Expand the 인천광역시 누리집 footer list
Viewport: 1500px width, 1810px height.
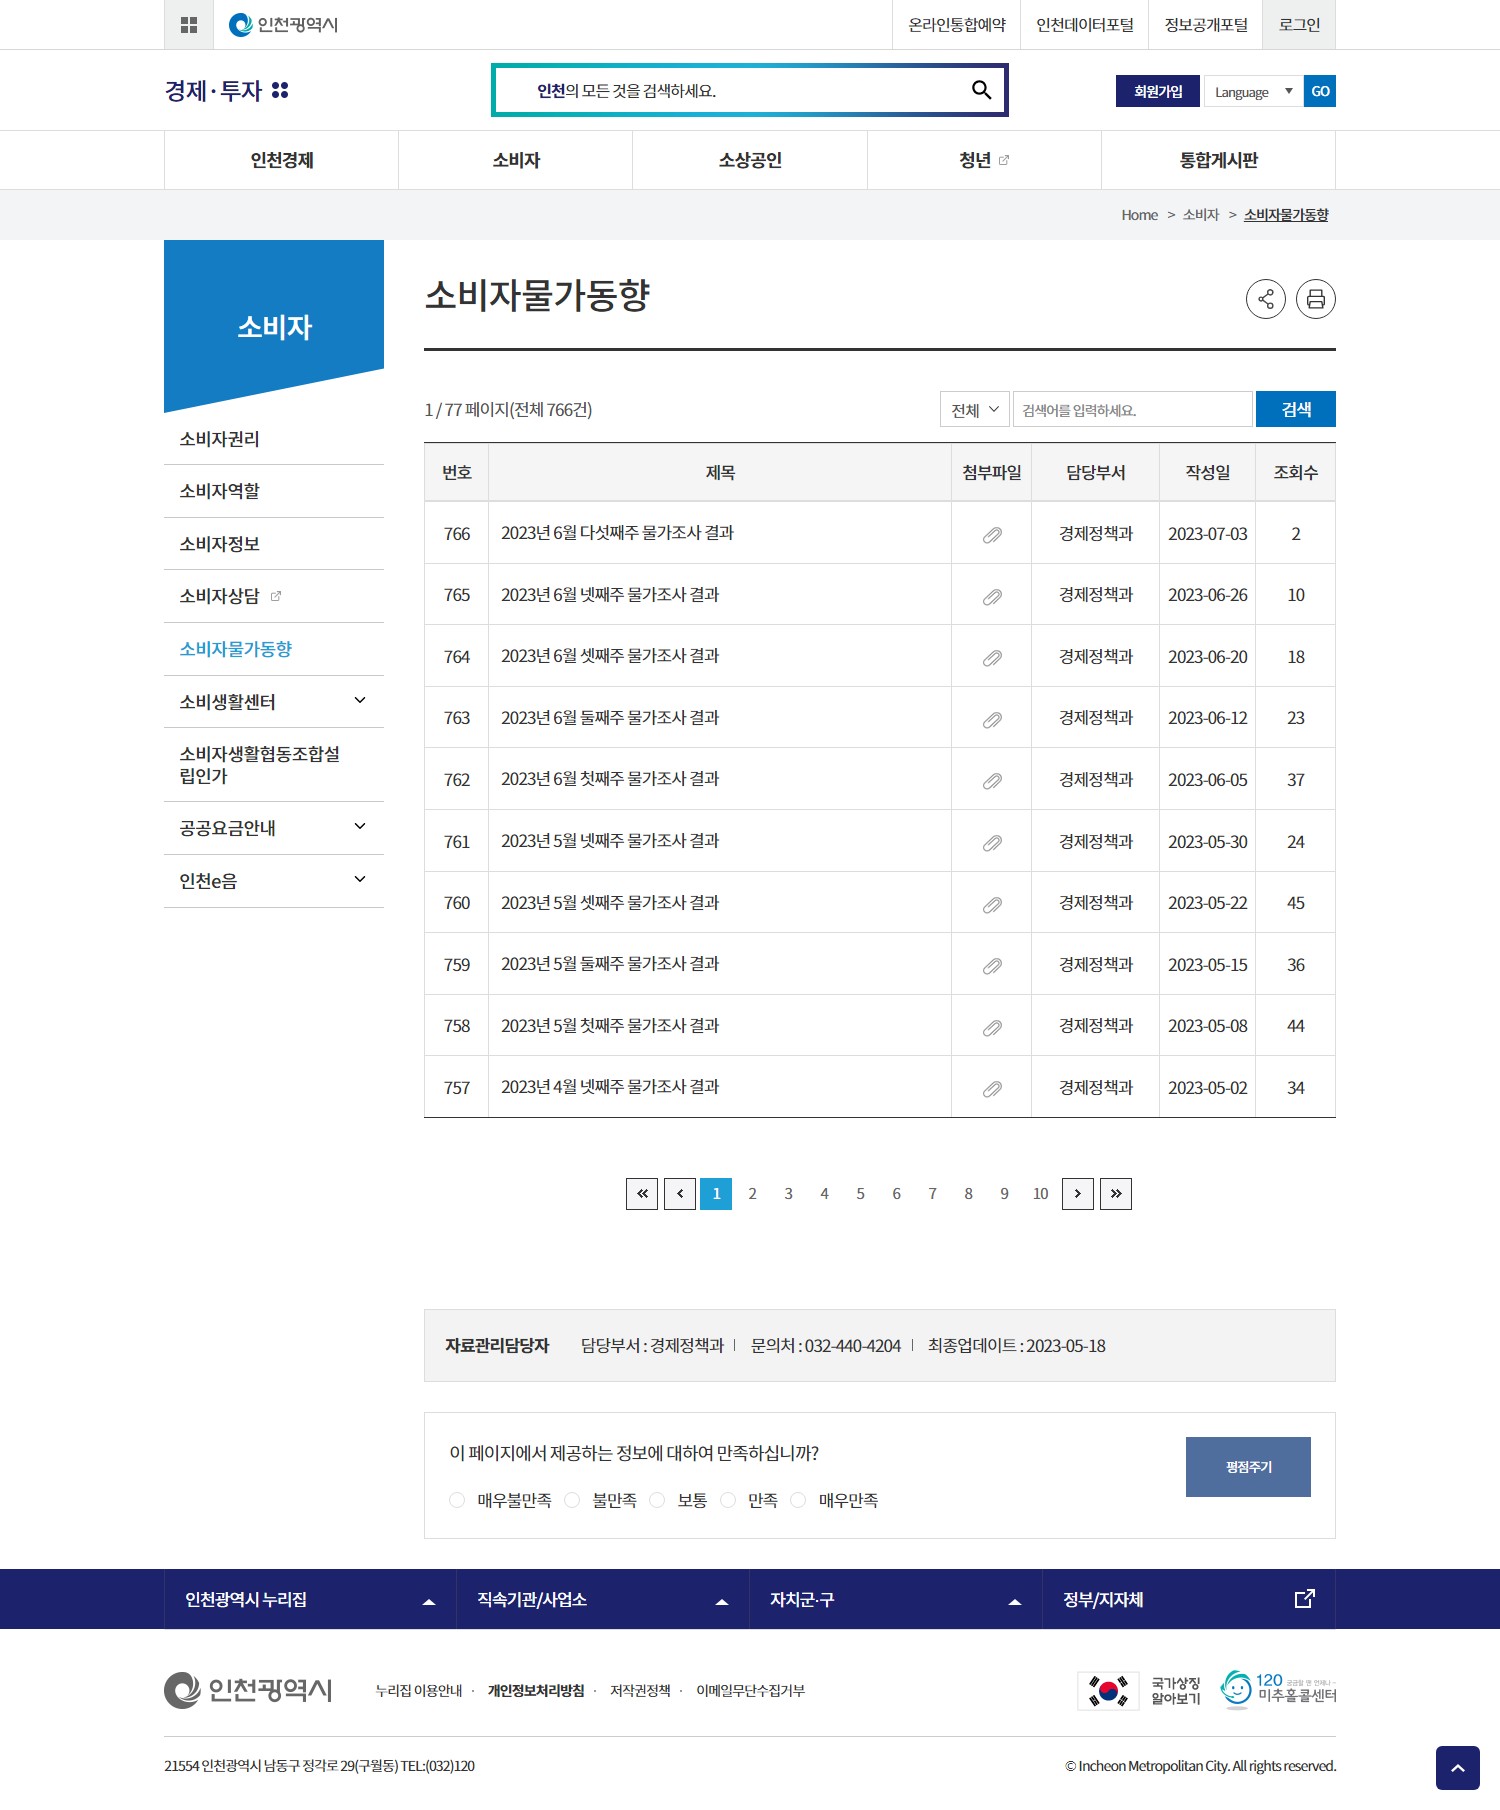point(310,1599)
